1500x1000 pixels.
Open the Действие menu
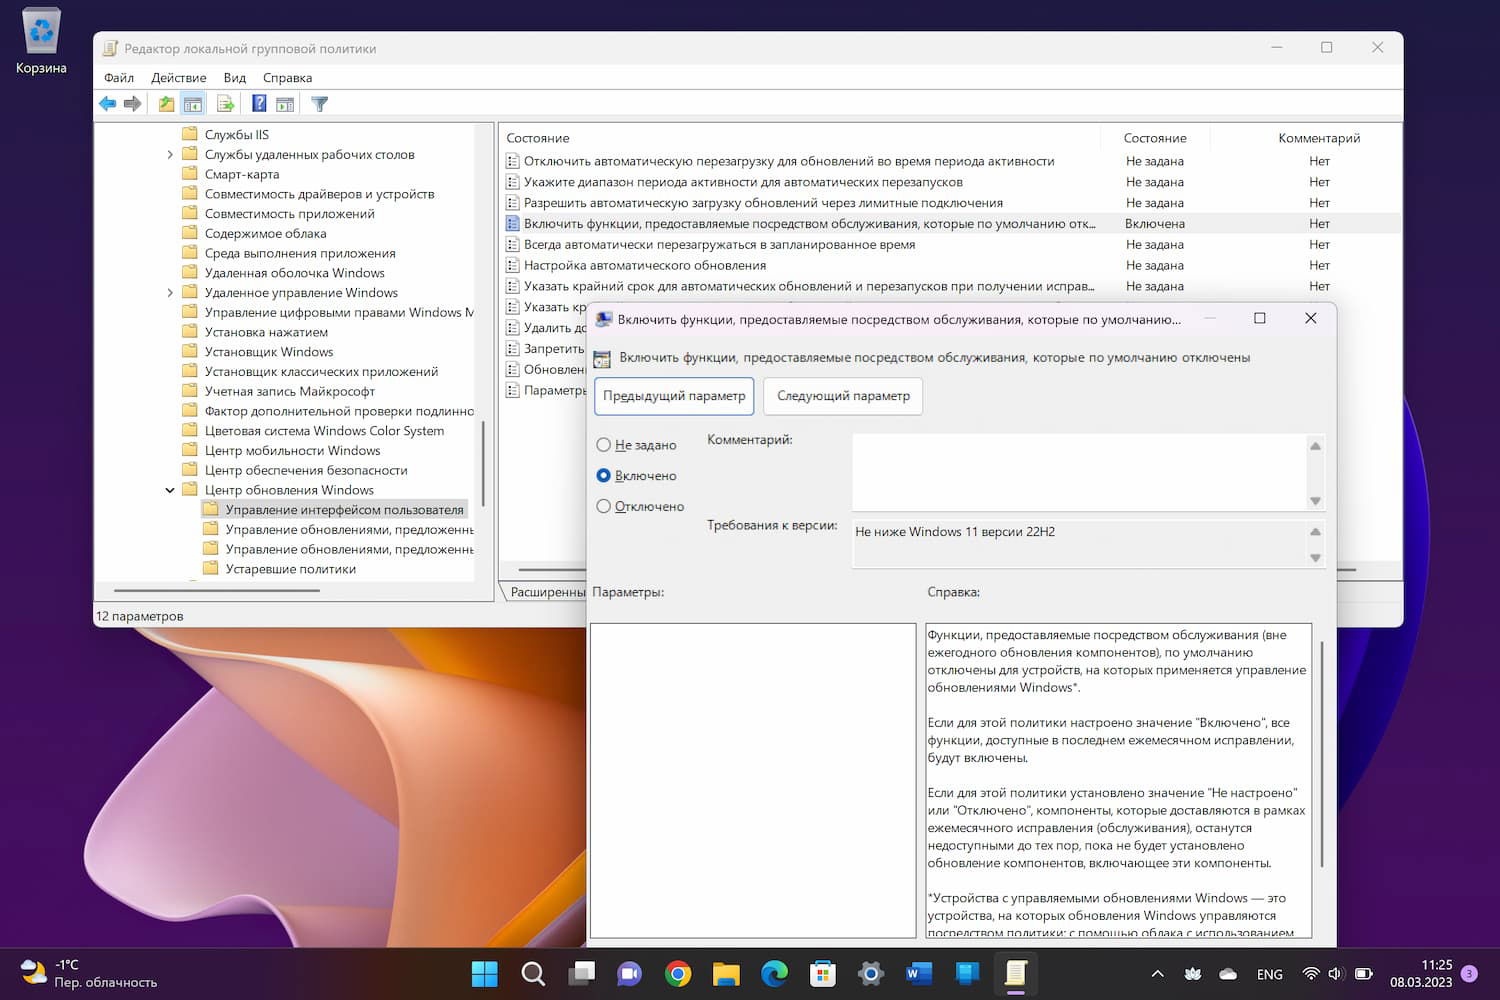pos(179,78)
